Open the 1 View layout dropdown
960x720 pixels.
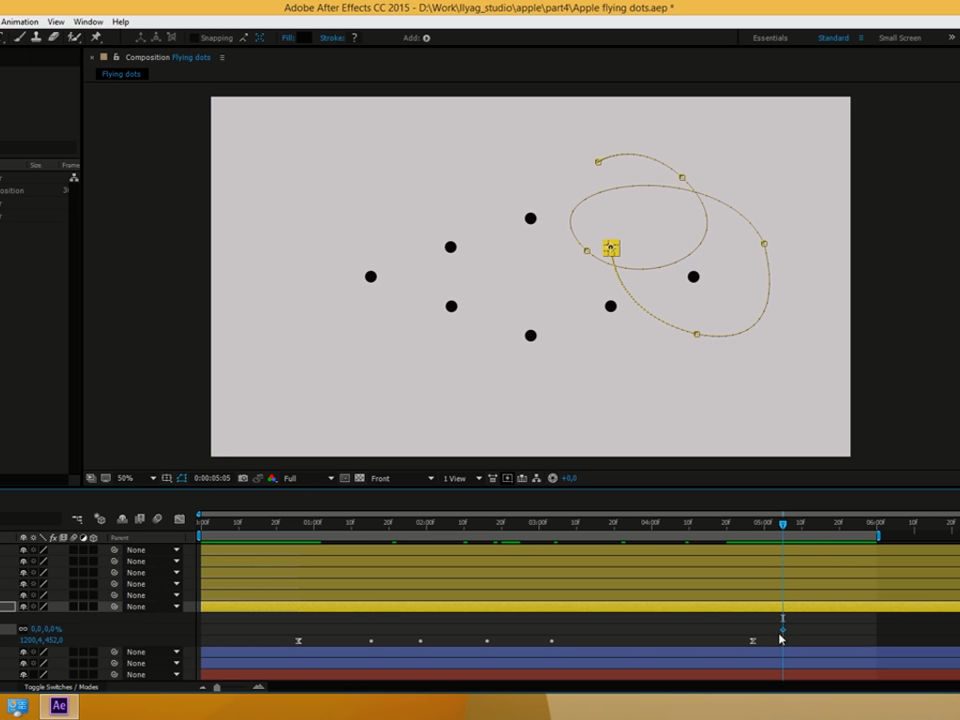(x=479, y=478)
